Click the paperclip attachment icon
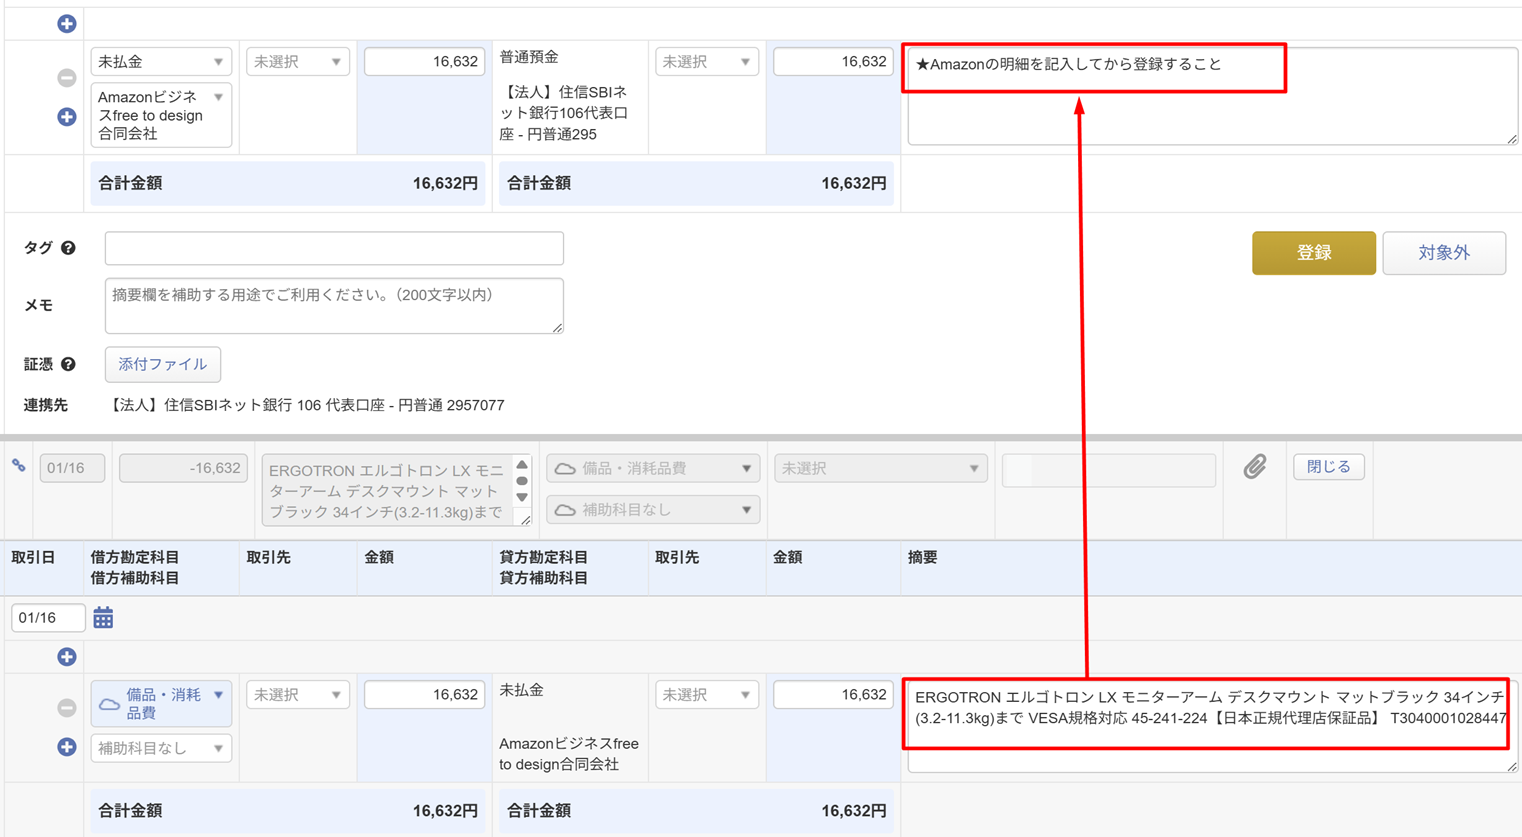 (1254, 467)
